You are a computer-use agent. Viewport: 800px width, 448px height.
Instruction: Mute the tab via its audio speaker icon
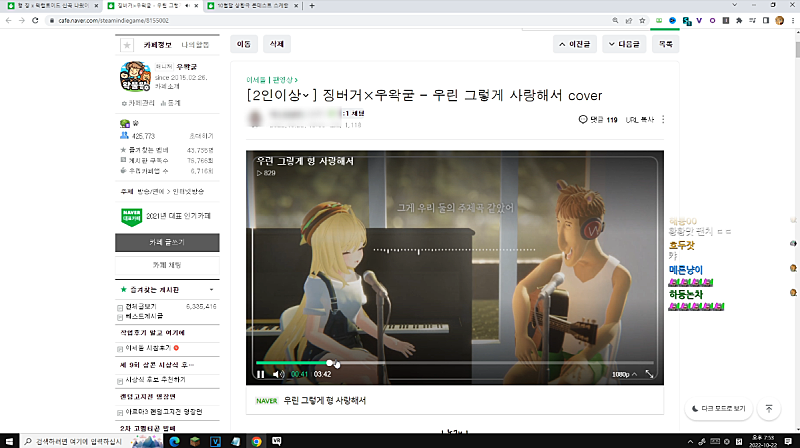[x=187, y=6]
